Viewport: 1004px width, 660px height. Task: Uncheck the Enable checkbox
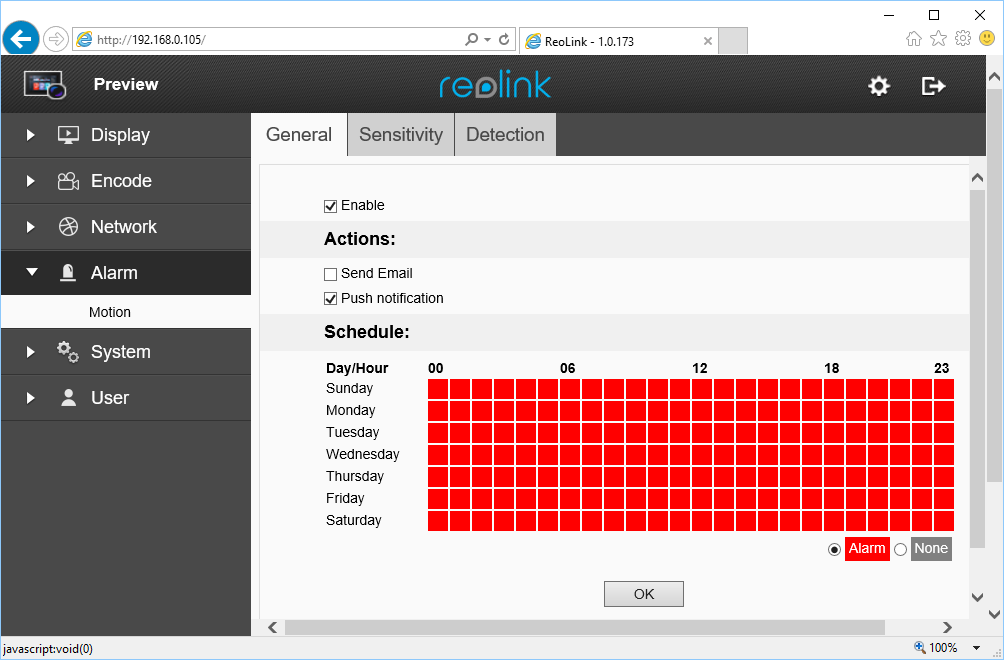(x=331, y=206)
